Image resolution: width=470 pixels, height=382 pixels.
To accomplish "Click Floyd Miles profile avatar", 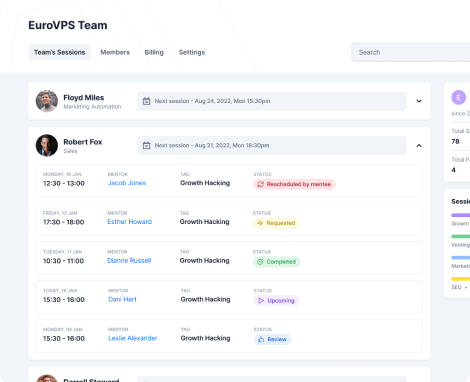I will click(47, 101).
